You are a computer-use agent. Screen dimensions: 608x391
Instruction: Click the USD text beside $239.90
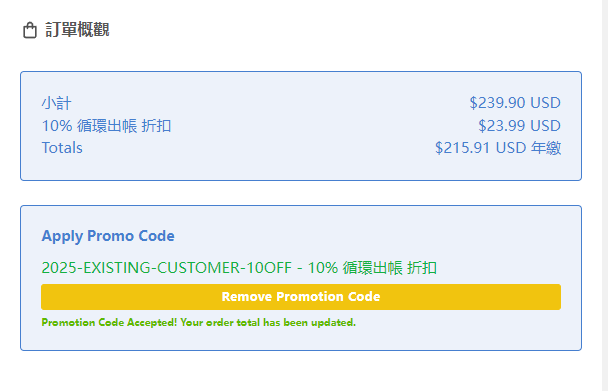point(545,103)
